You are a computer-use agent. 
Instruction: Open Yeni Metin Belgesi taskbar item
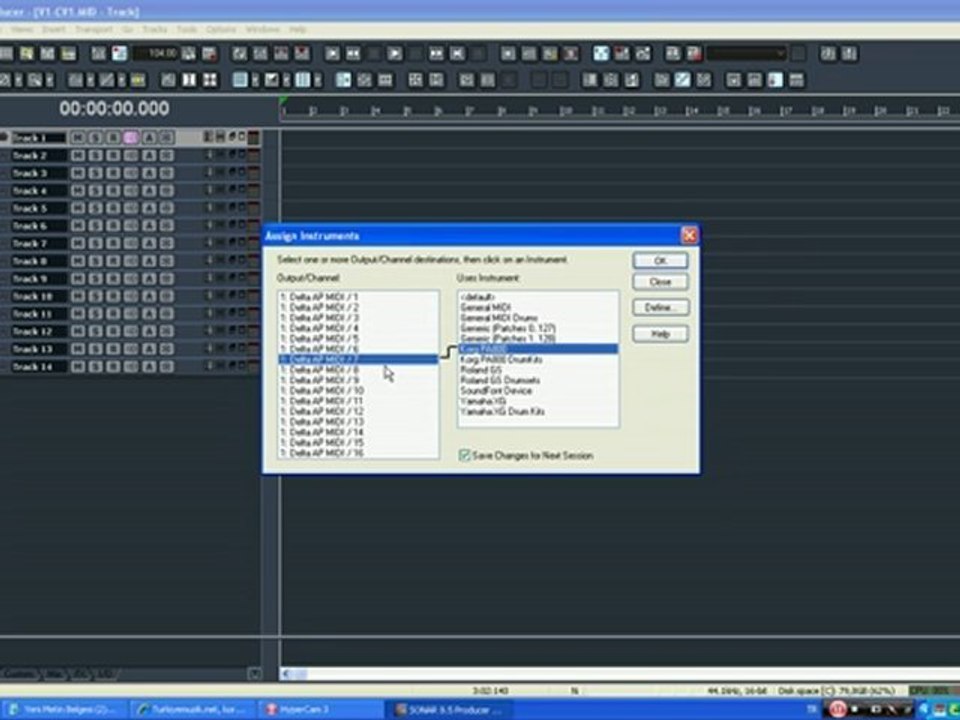click(x=66, y=710)
